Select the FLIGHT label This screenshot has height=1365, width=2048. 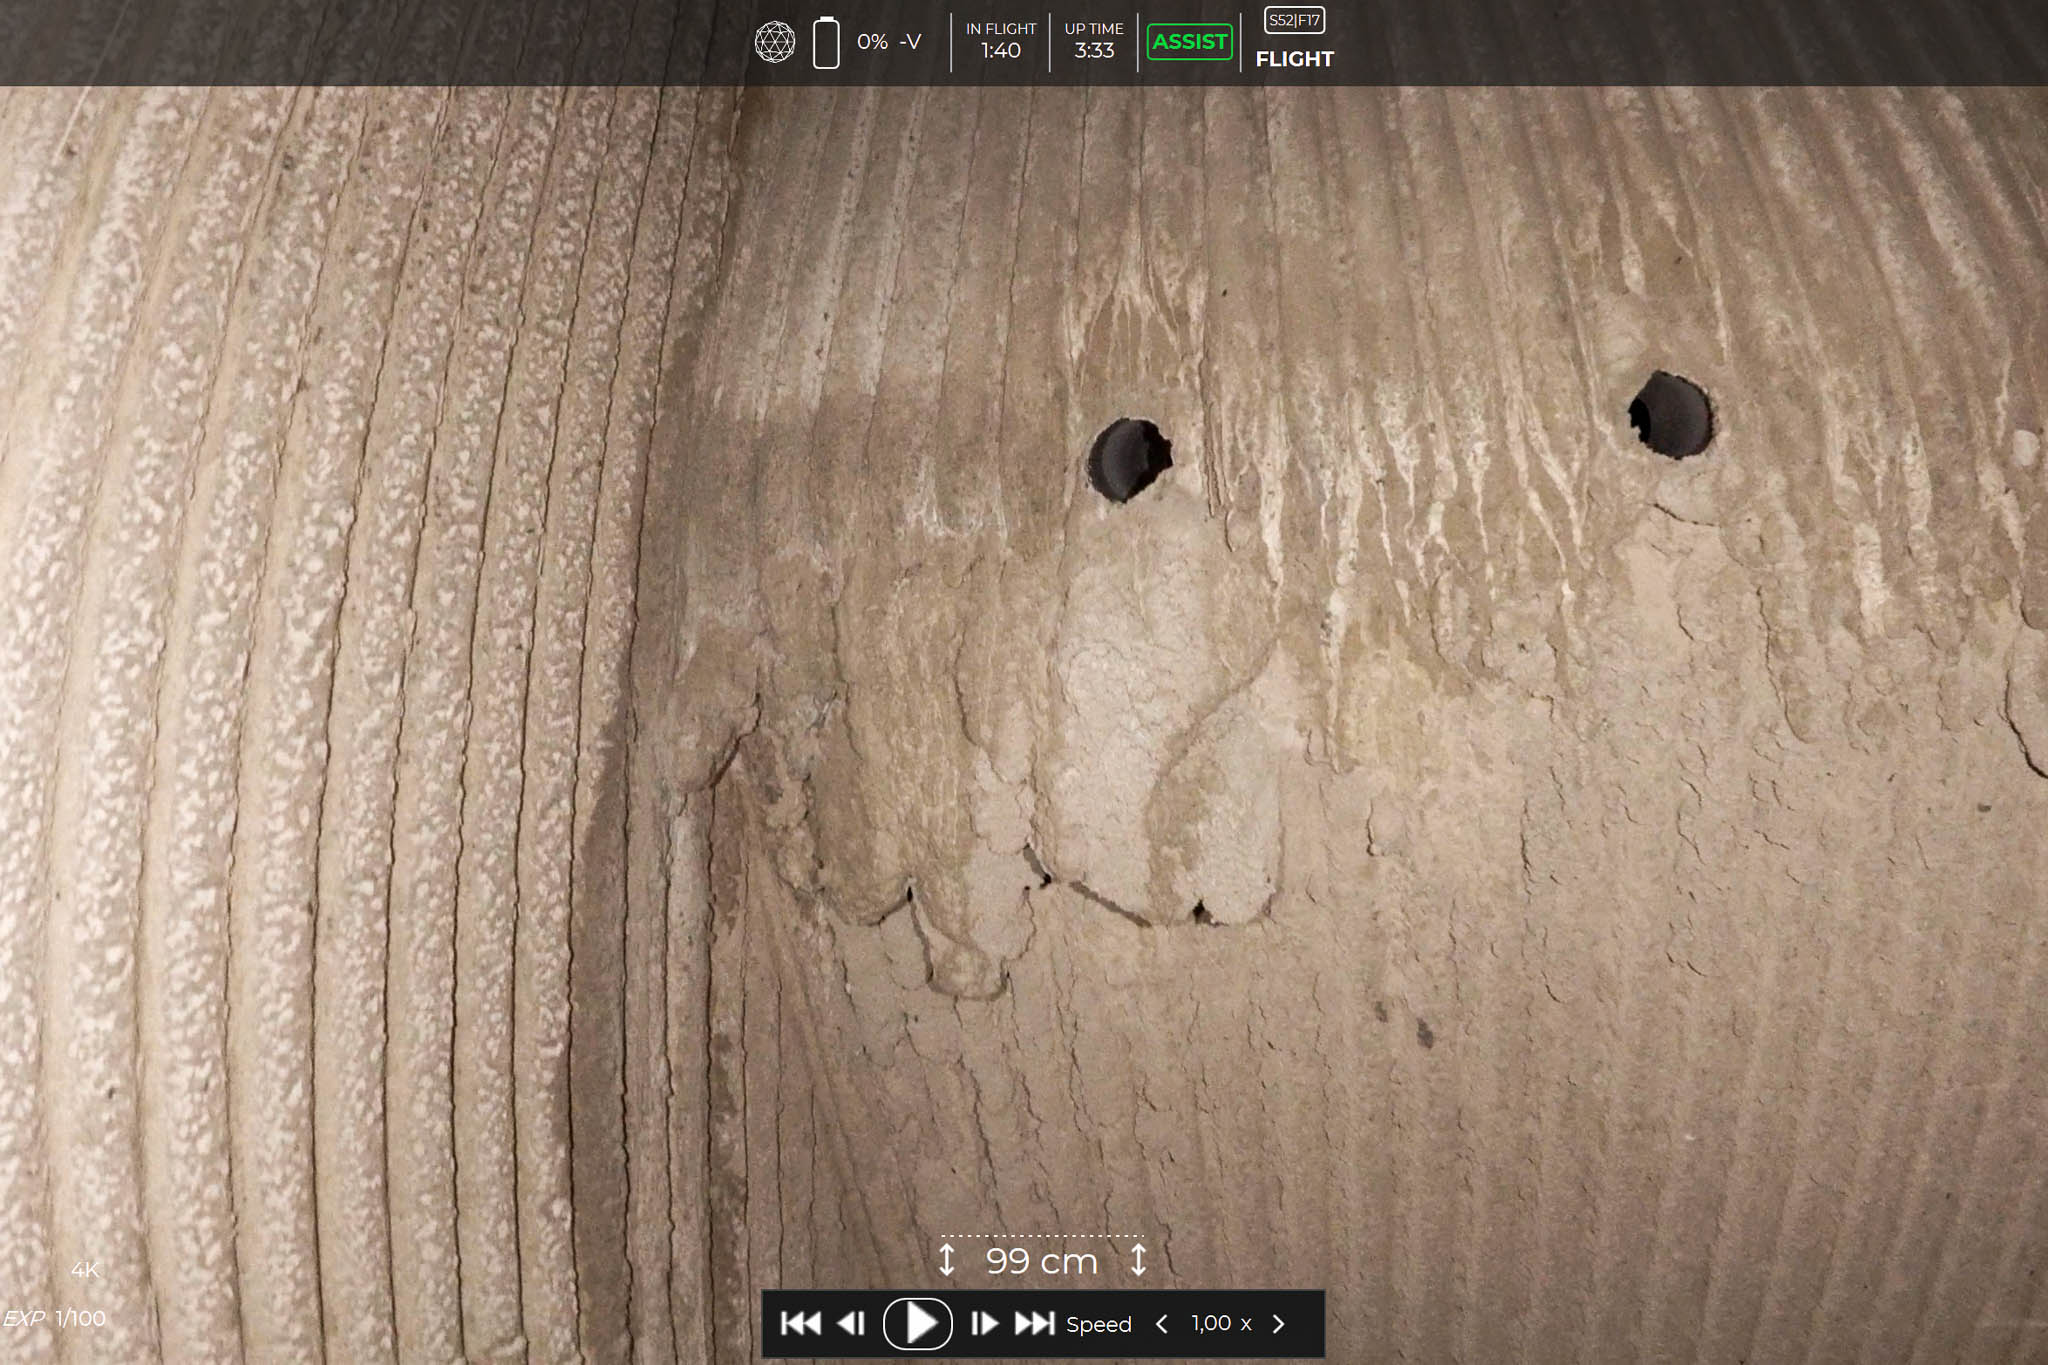coord(1294,59)
